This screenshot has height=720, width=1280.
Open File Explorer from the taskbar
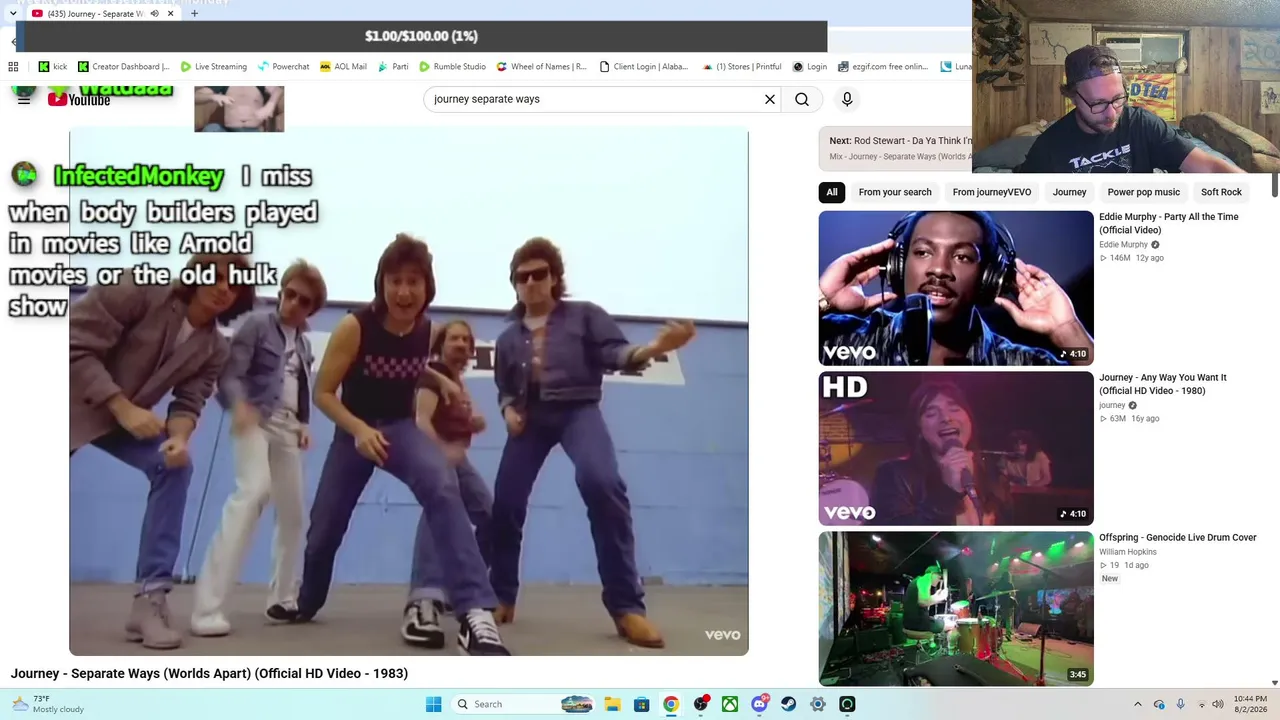click(x=612, y=704)
